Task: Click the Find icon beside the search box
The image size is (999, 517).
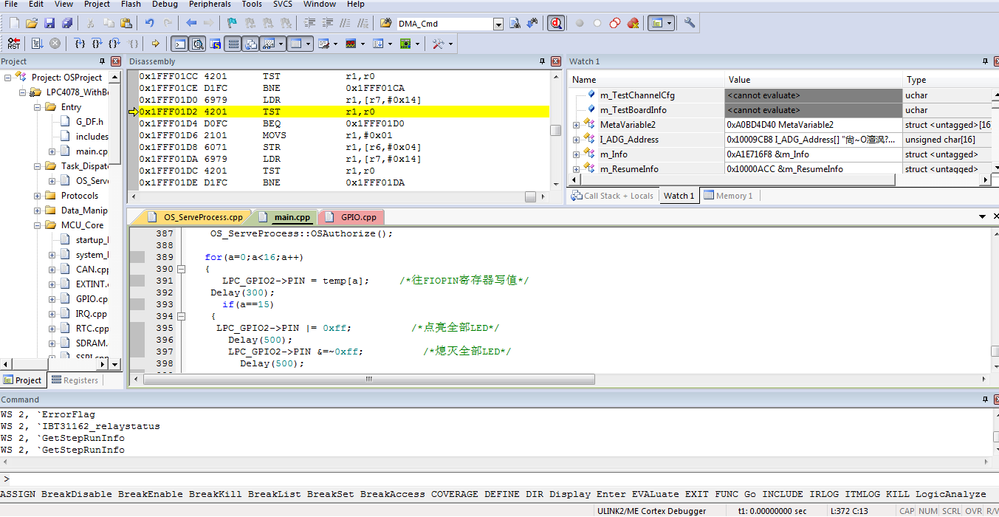Action: [515, 24]
